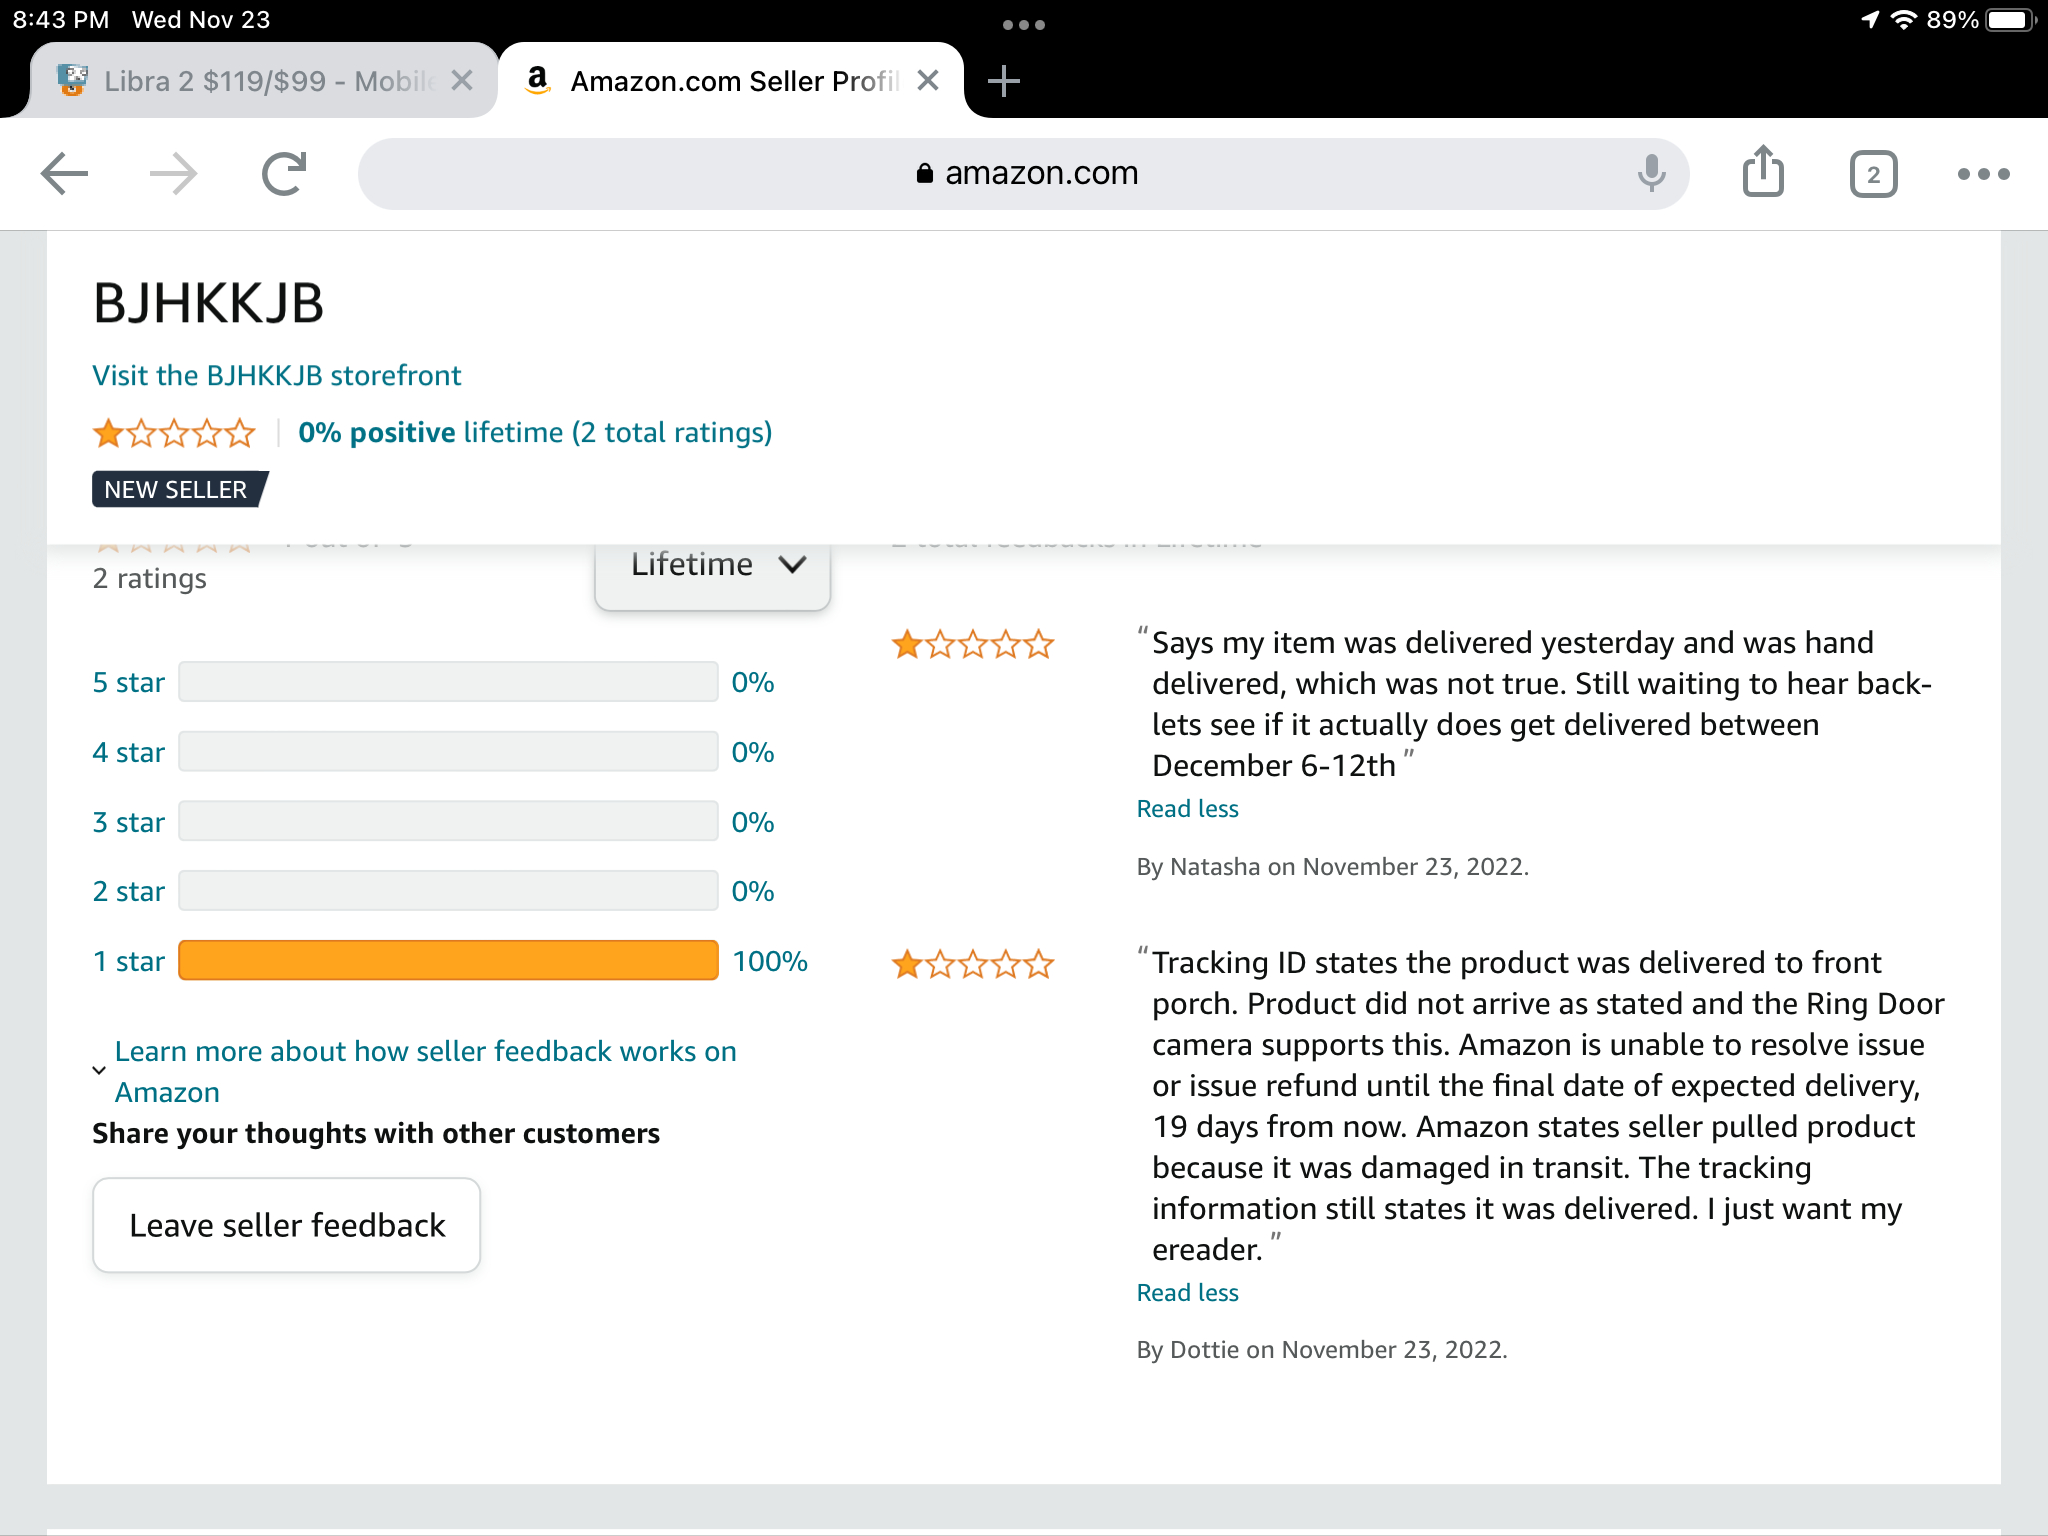Select the Amazon.com Seller Profile tab
This screenshot has width=2048, height=1536.
[720, 81]
